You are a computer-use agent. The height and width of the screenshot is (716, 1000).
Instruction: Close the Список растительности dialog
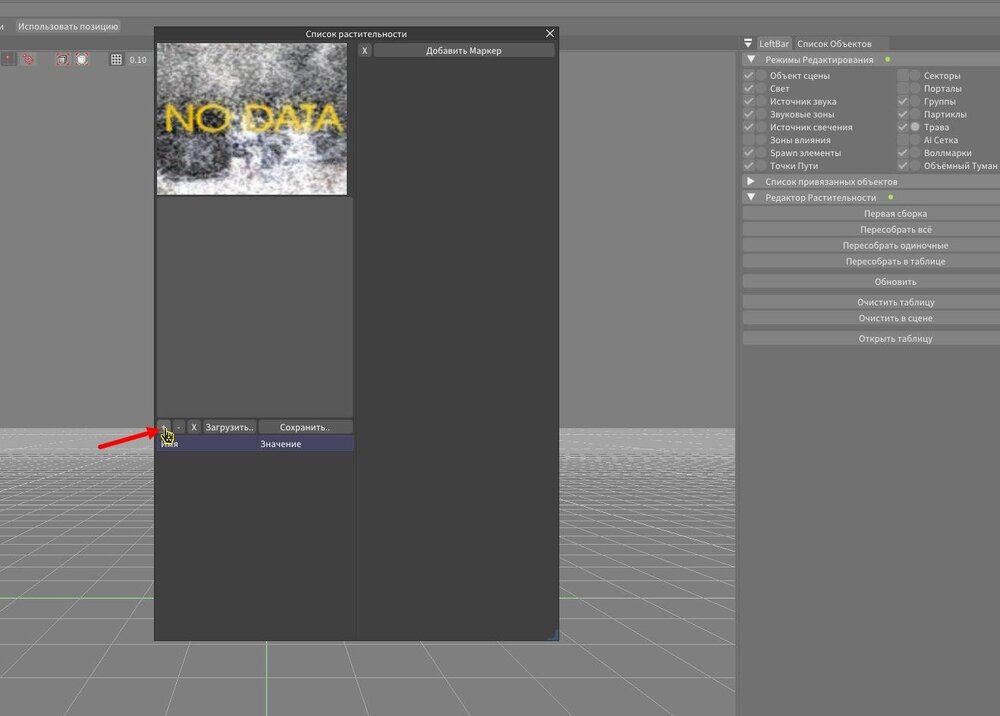point(549,34)
